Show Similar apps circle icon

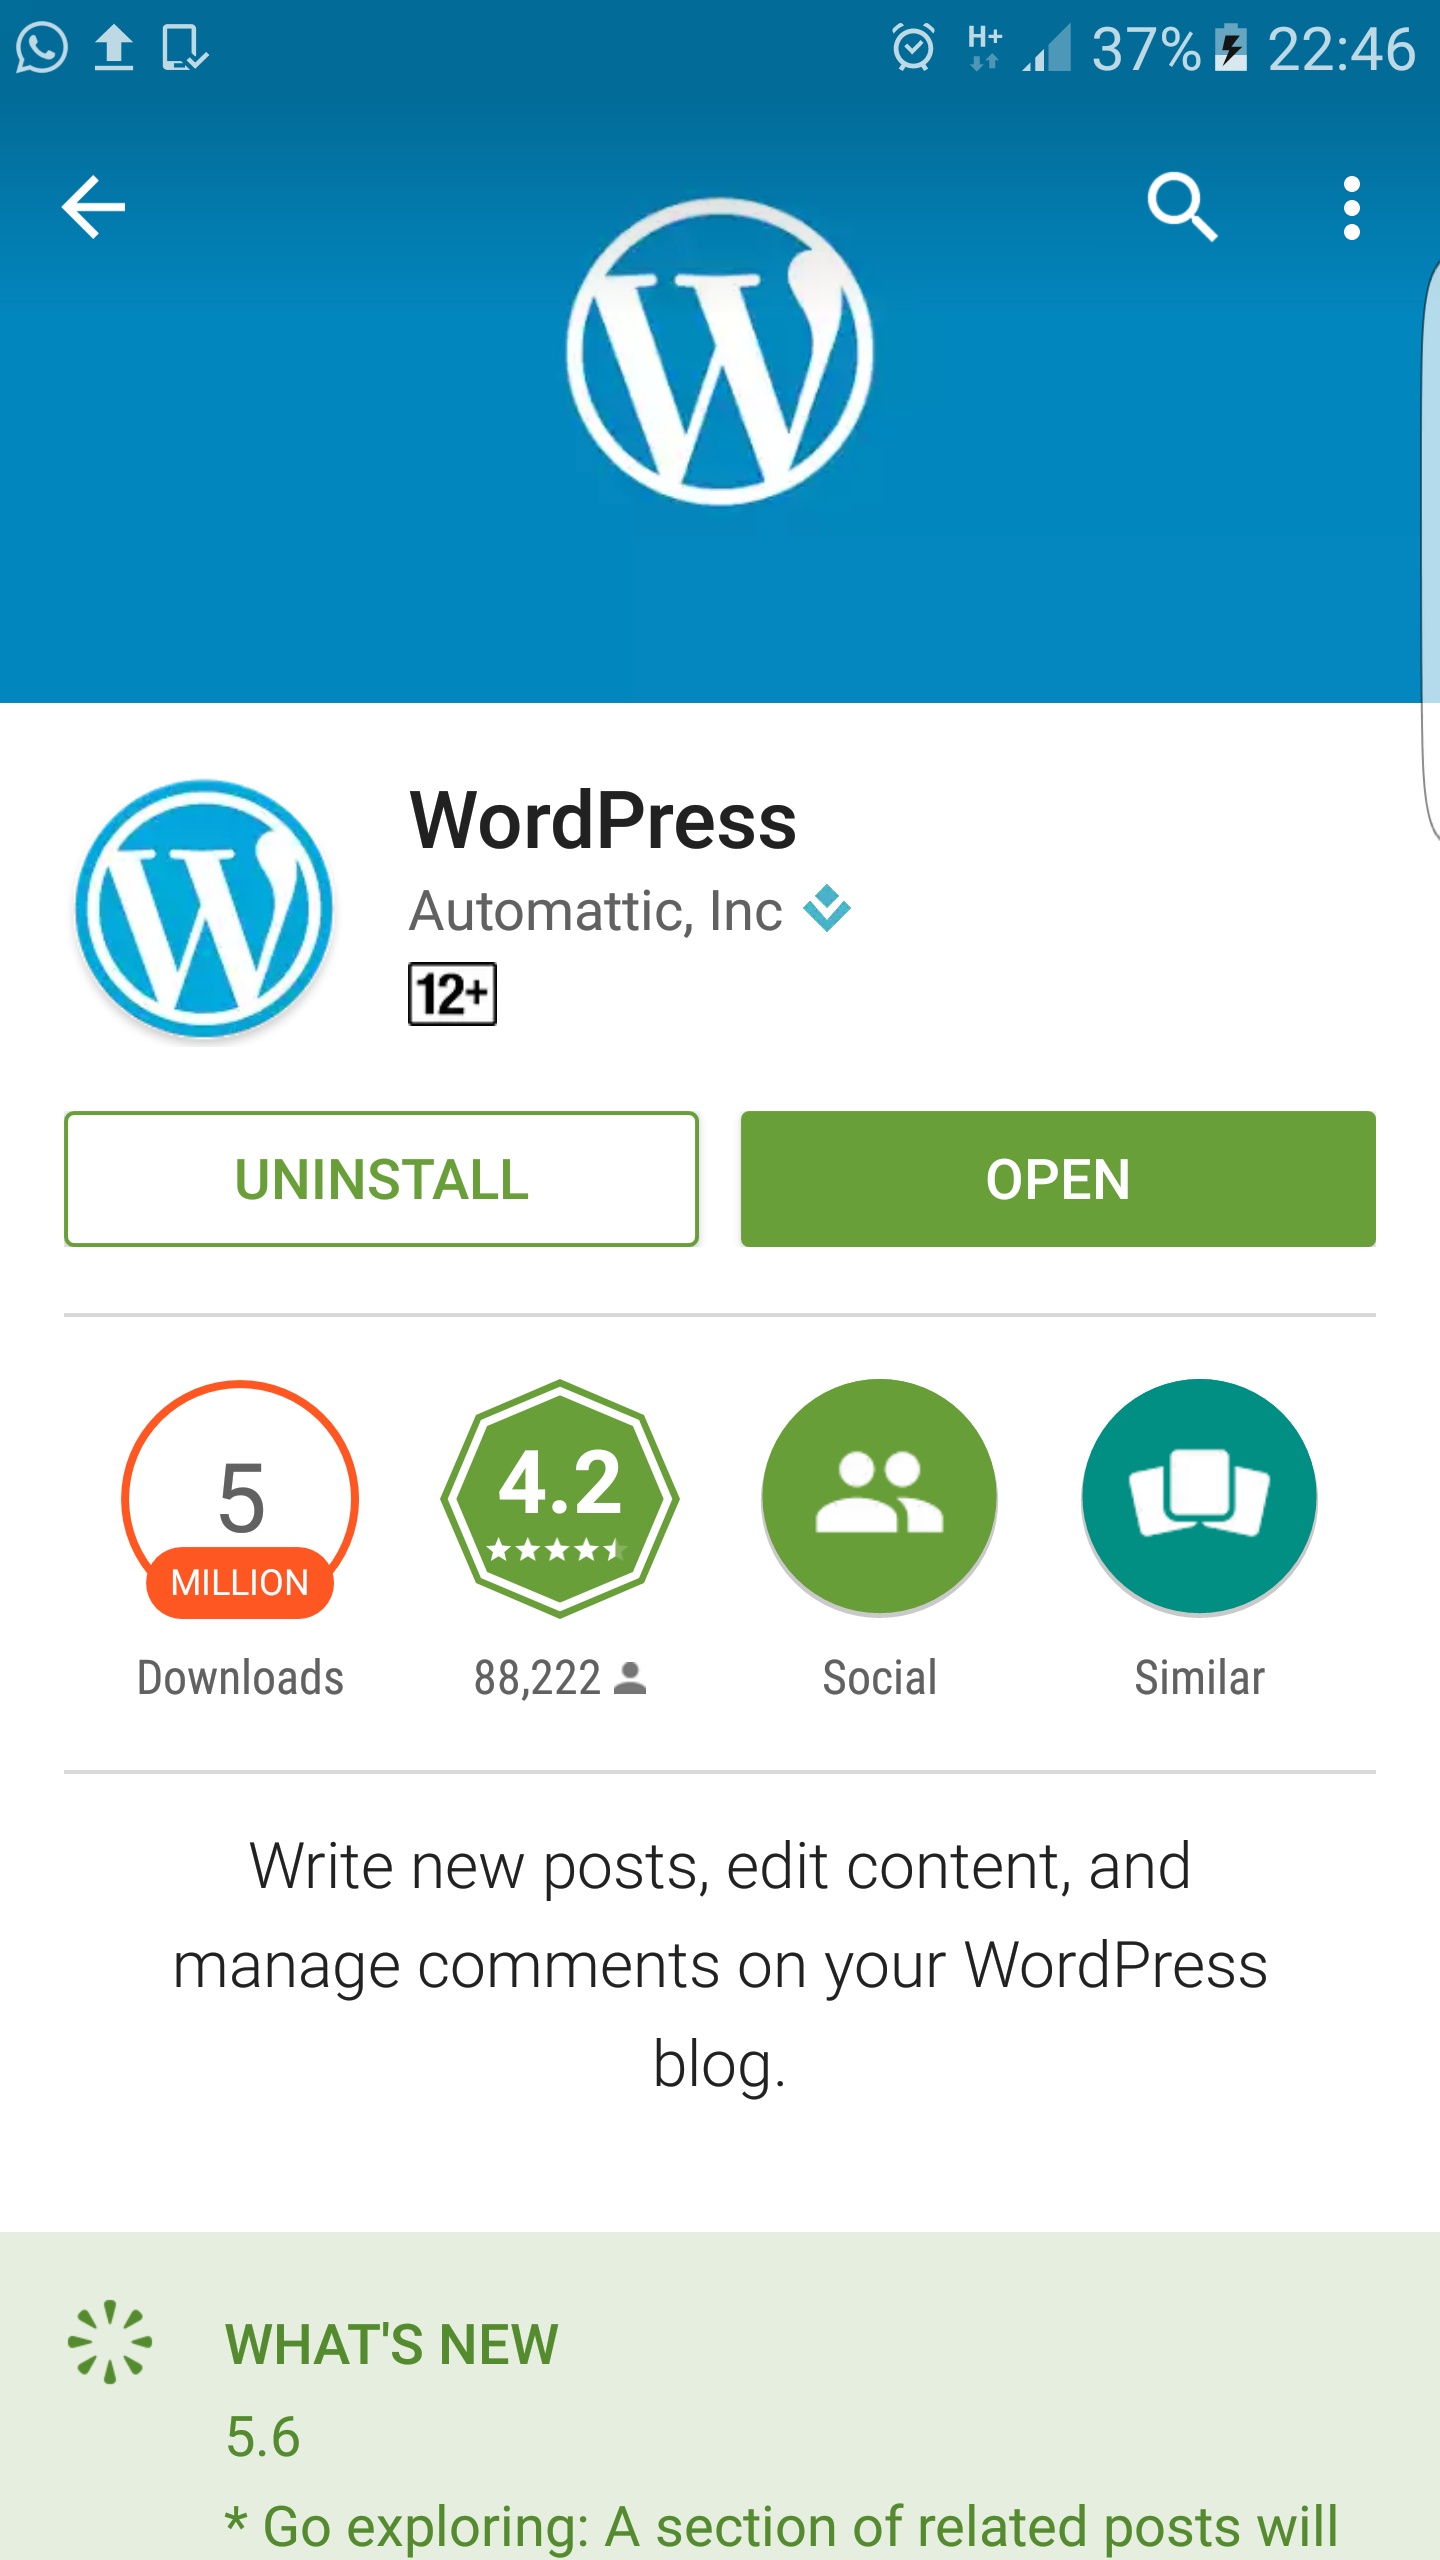1199,1497
